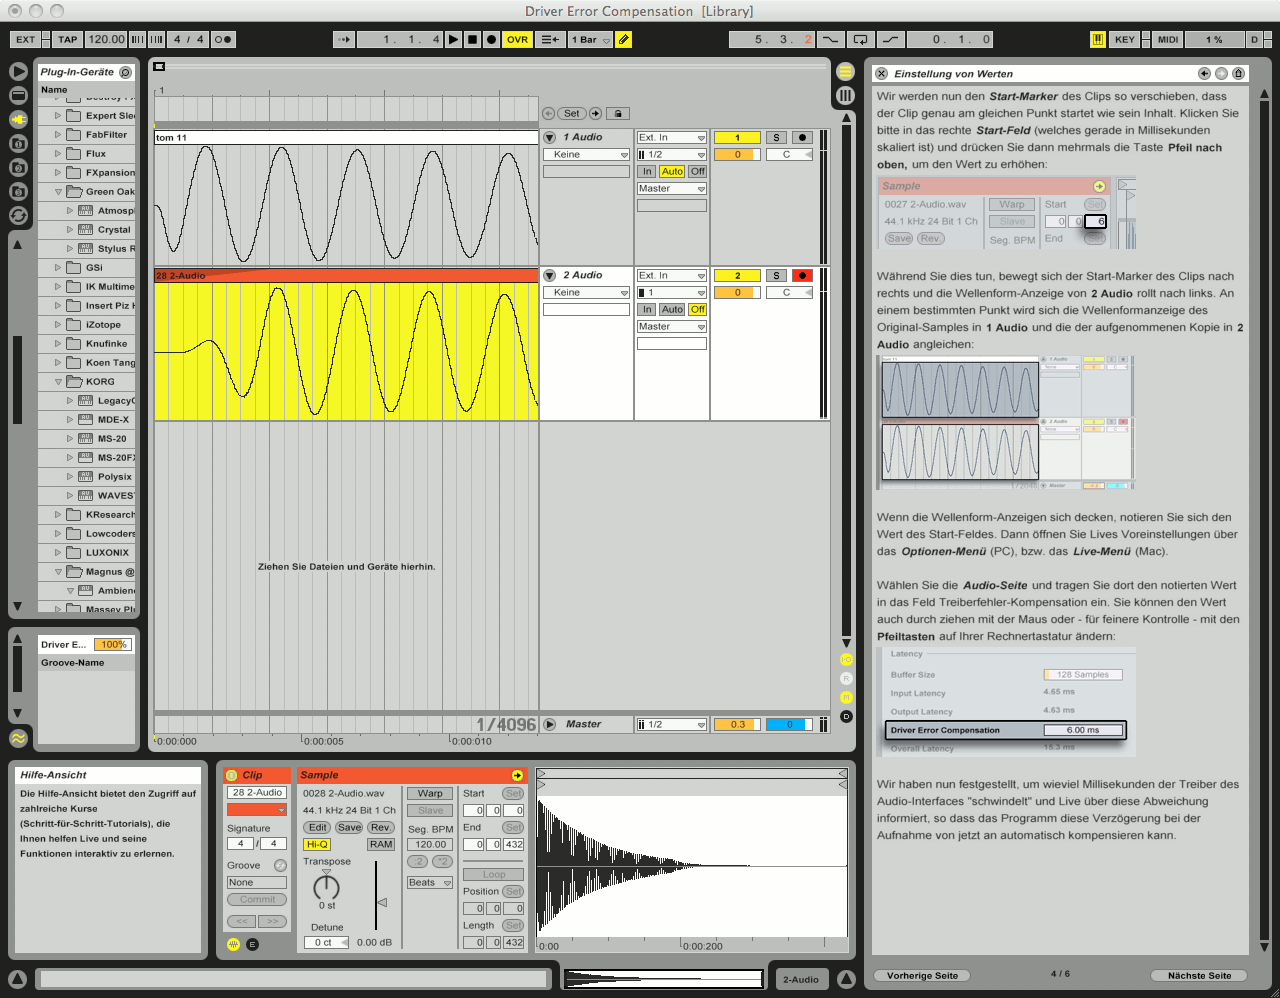Toggle the metronome icon next to time signature
This screenshot has width=1280, height=998.
pyautogui.click(x=223, y=40)
